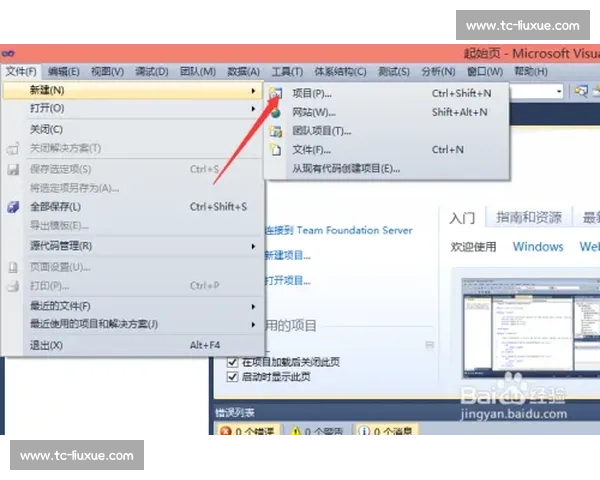The height and width of the screenshot is (480, 600).
Task: Click the blue info message icon
Action: point(364,431)
